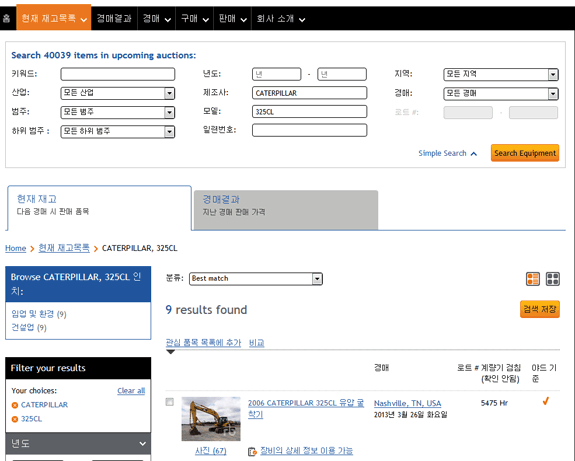This screenshot has width=575, height=461.
Task: Click the Home breadcrumb link
Action: 15,248
